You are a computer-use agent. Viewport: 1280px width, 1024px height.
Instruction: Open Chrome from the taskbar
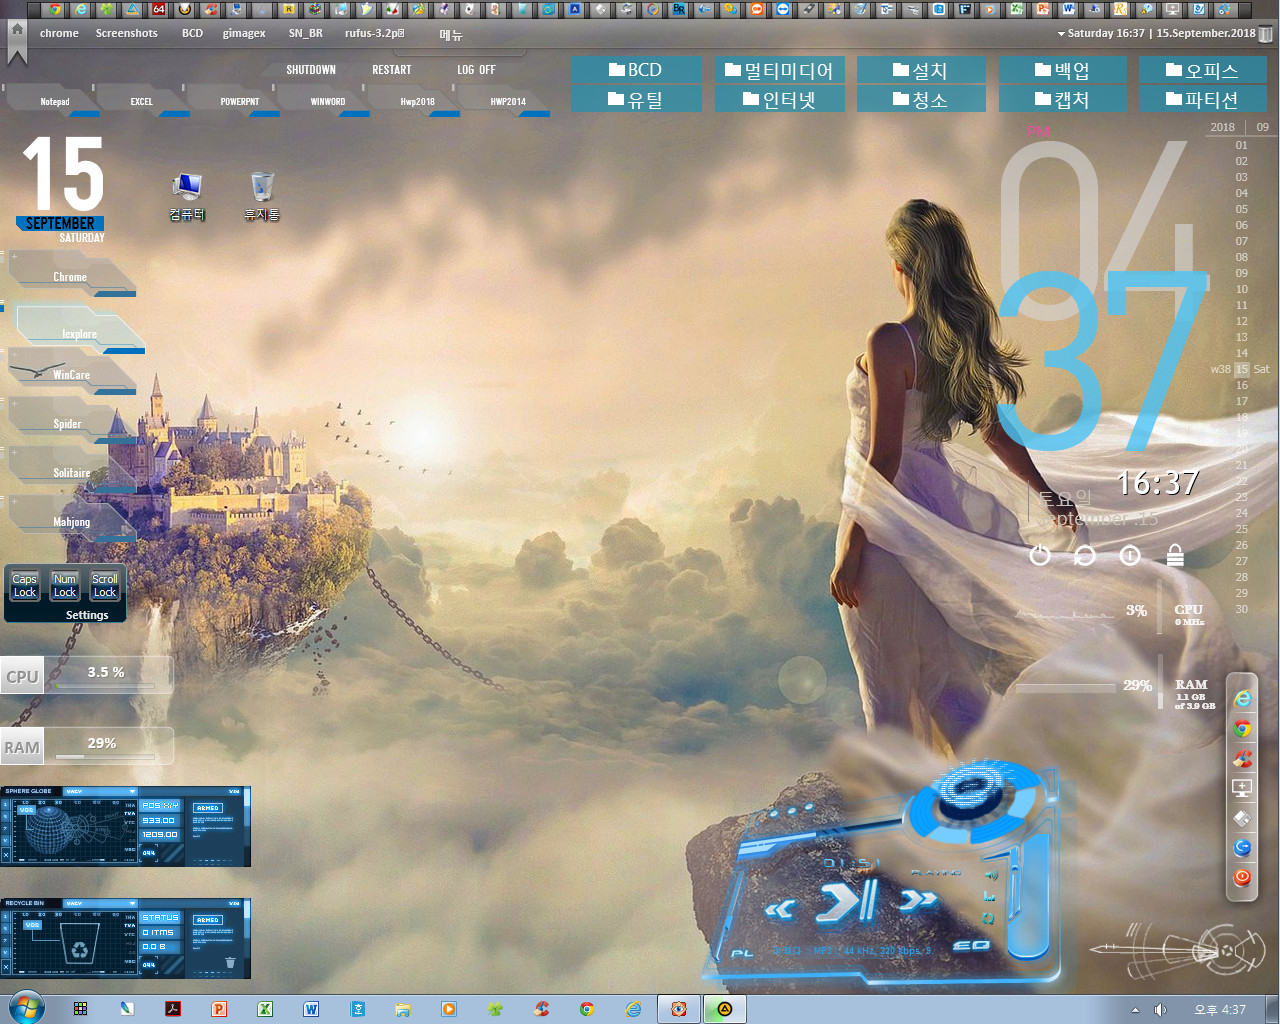(587, 1009)
